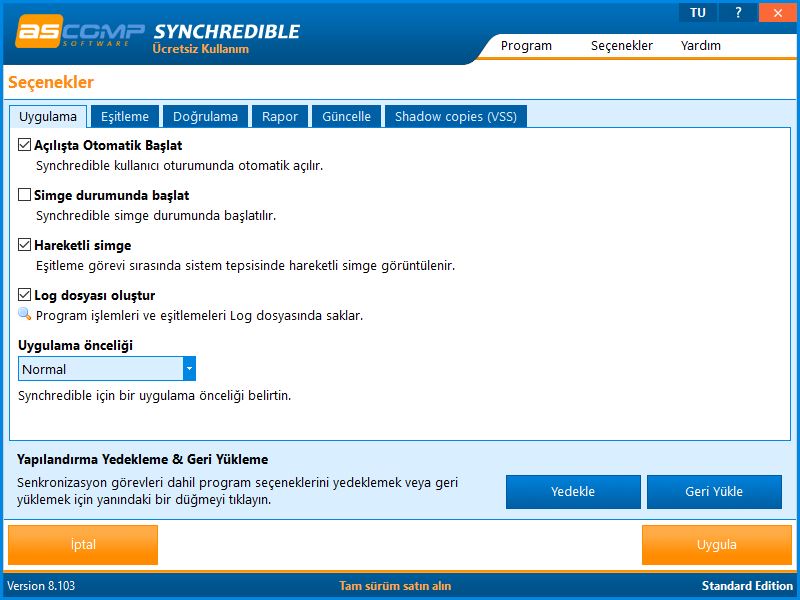Click 'Synchredible kullanıcı oturumunda otomatik açılır.' text

coord(179,165)
